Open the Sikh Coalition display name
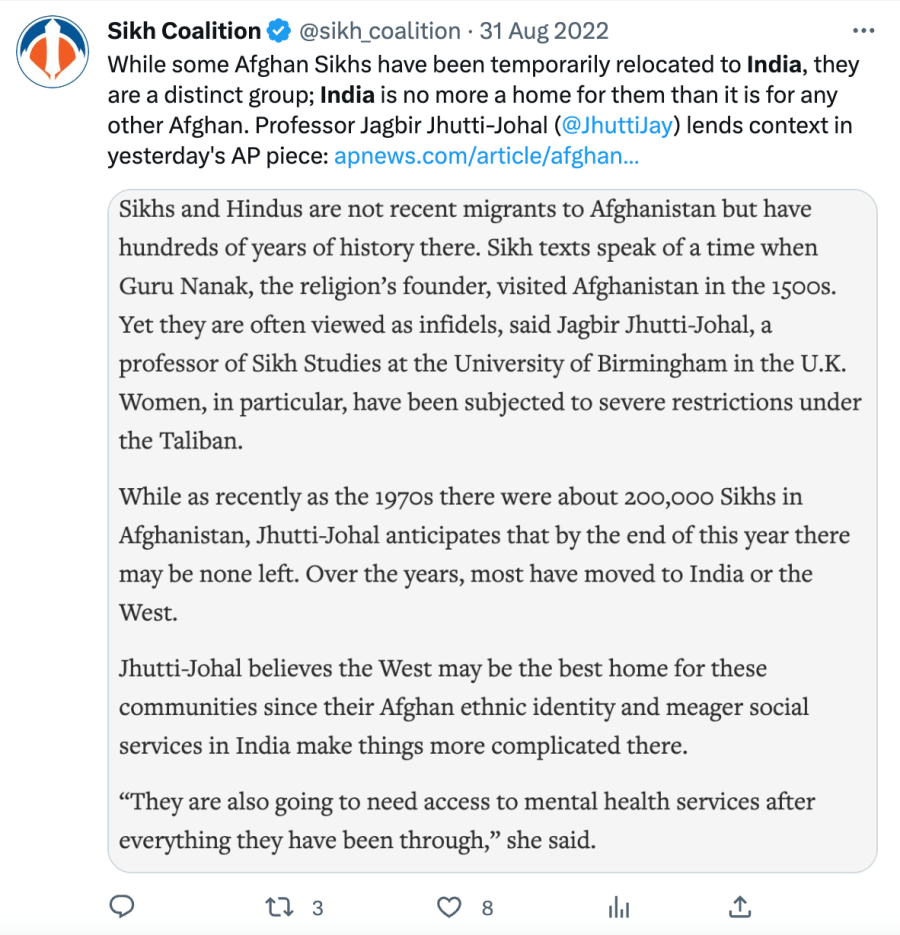The height and width of the screenshot is (935, 900). pos(184,31)
